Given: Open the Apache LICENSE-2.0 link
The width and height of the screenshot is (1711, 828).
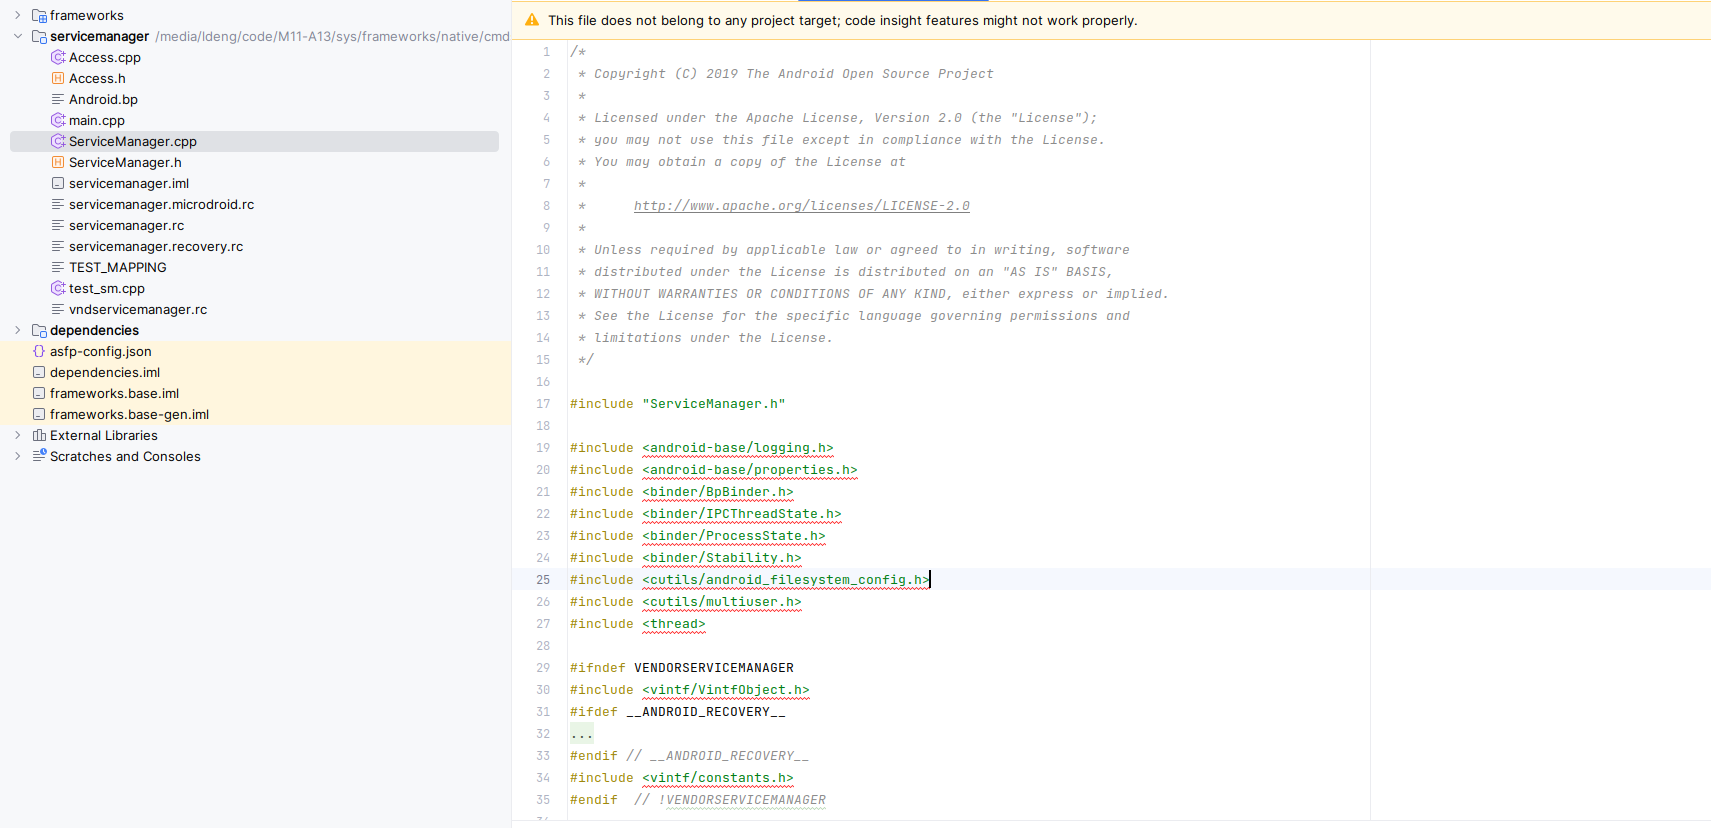Looking at the screenshot, I should [802, 206].
